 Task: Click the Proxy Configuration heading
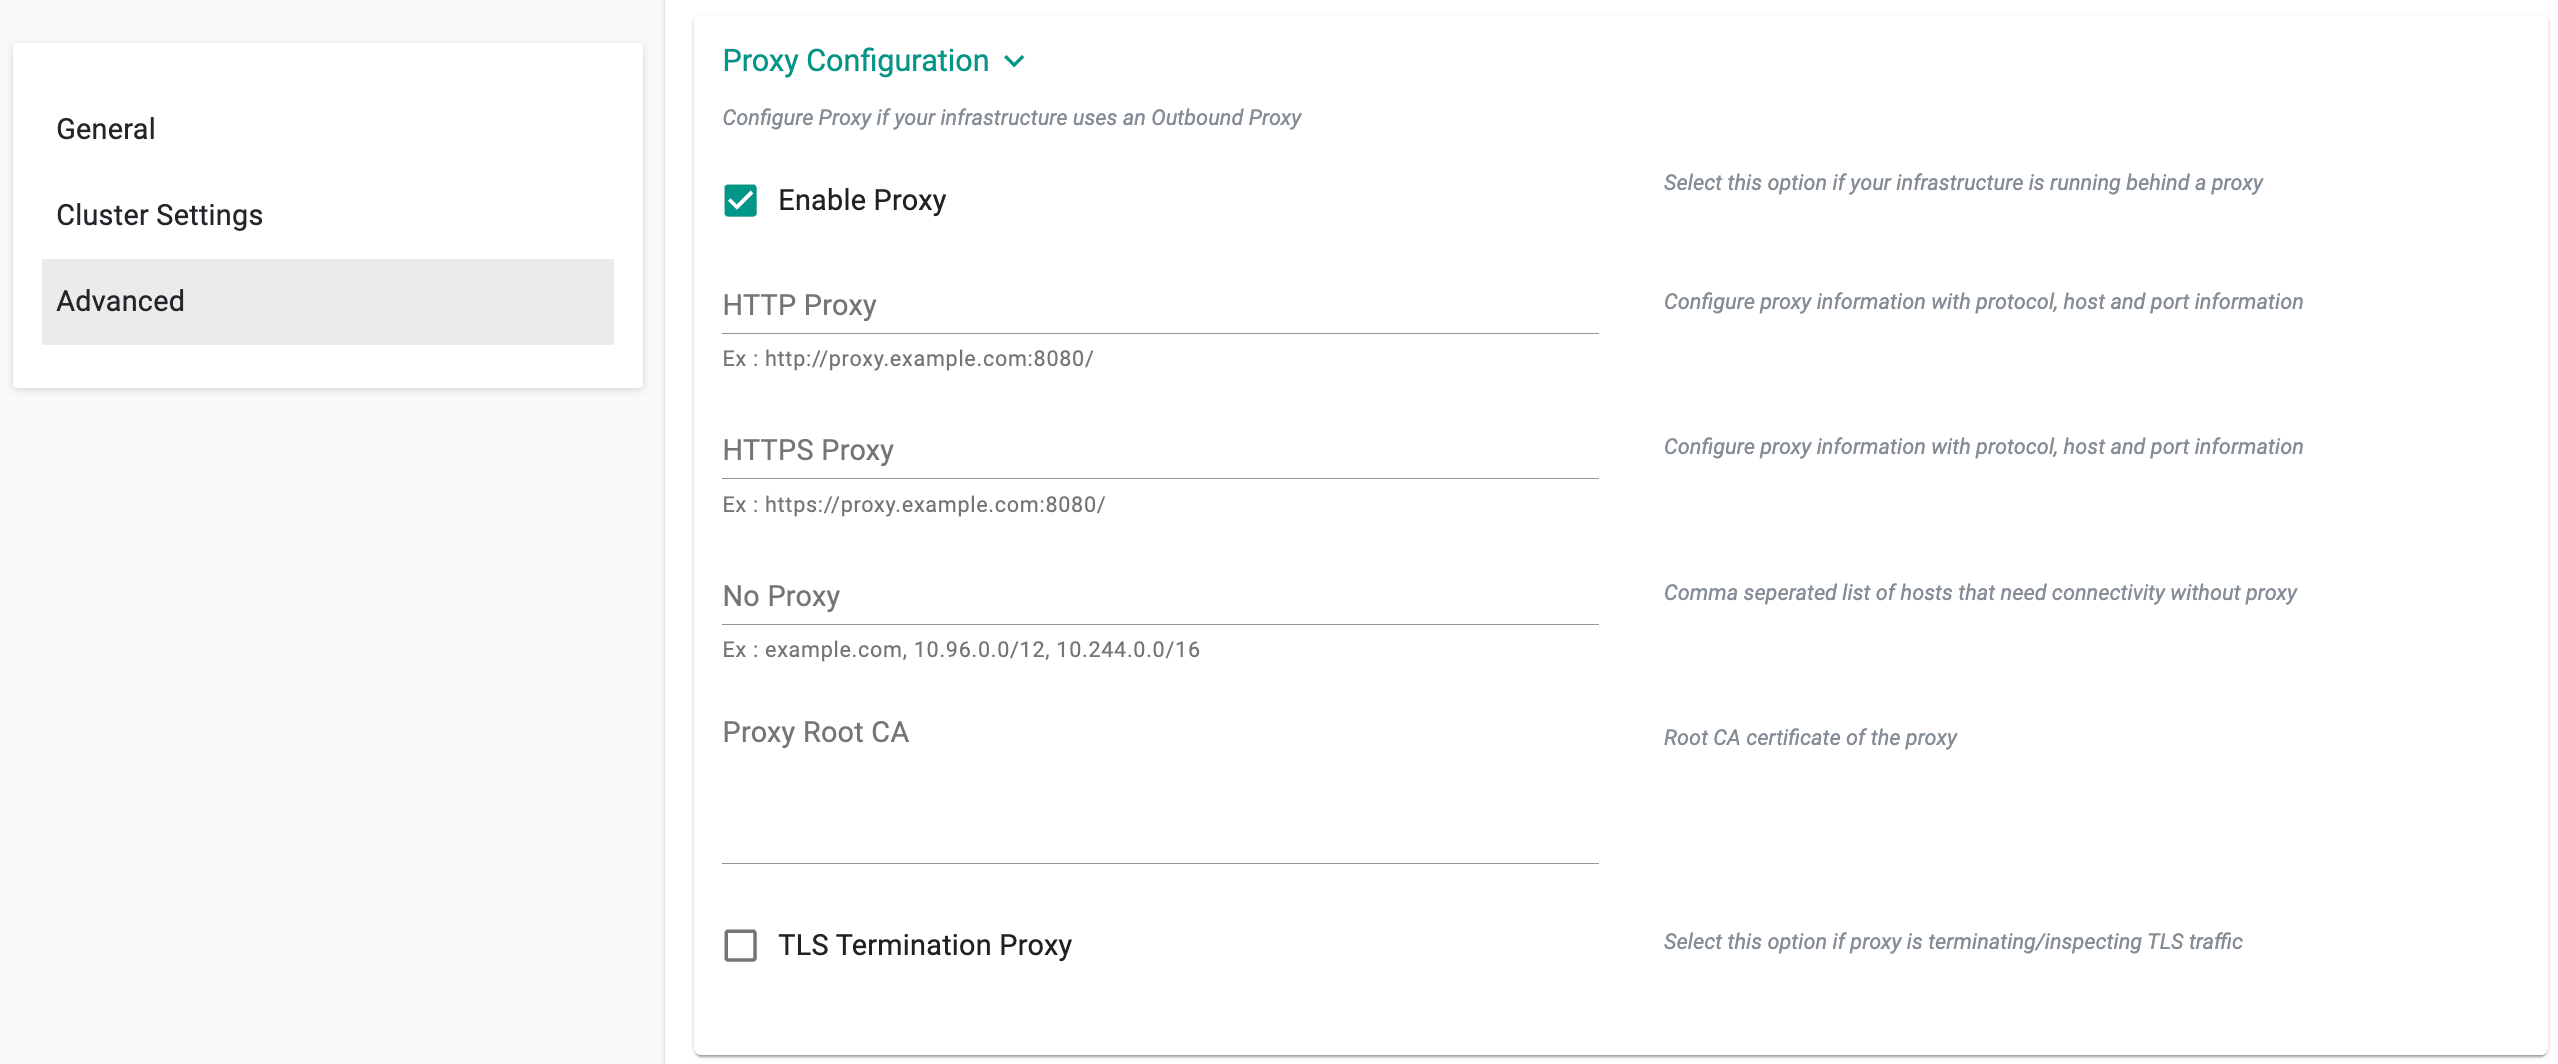(855, 61)
